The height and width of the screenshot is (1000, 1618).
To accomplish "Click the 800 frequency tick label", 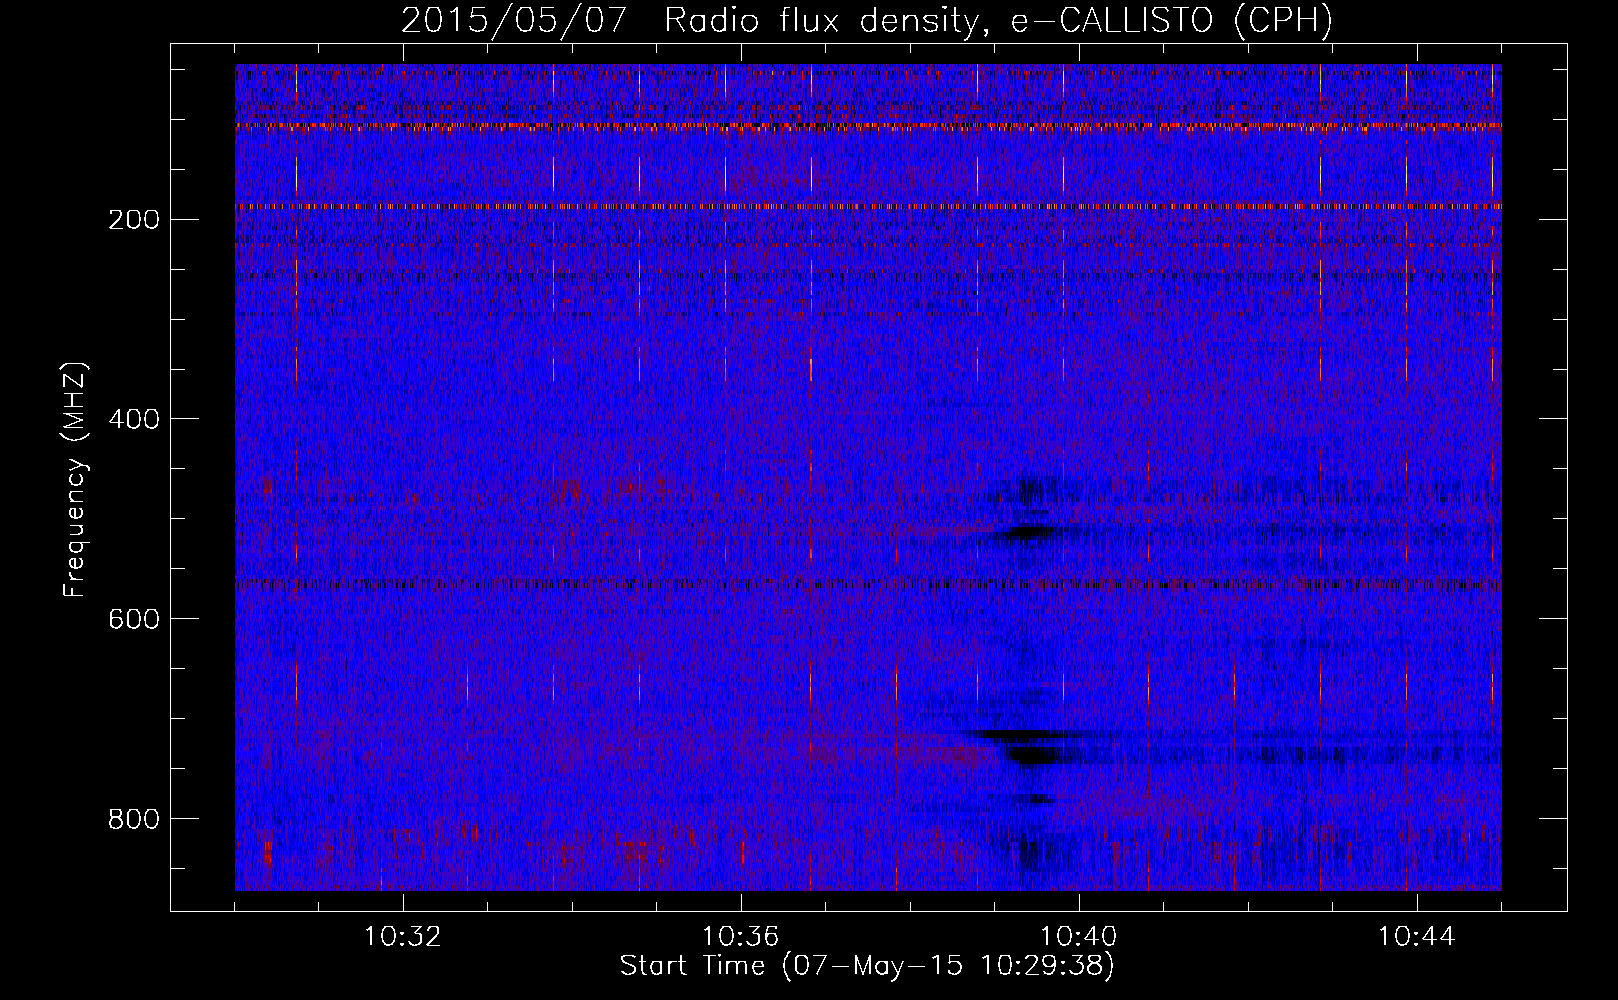I will click(x=133, y=819).
